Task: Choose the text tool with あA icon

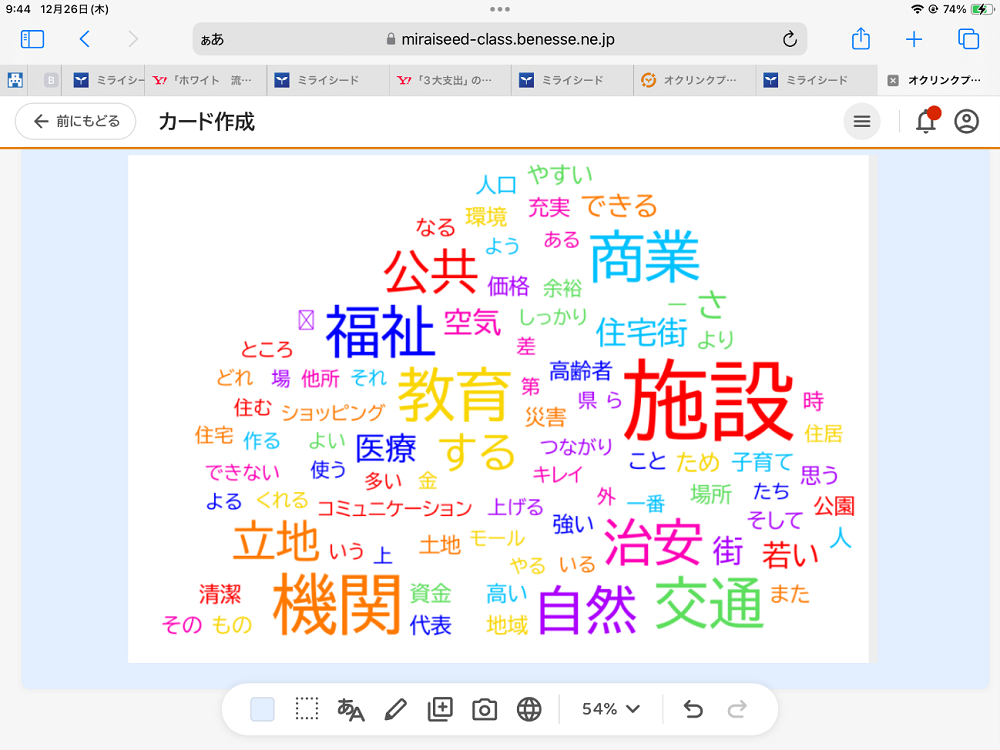Action: pyautogui.click(x=351, y=709)
